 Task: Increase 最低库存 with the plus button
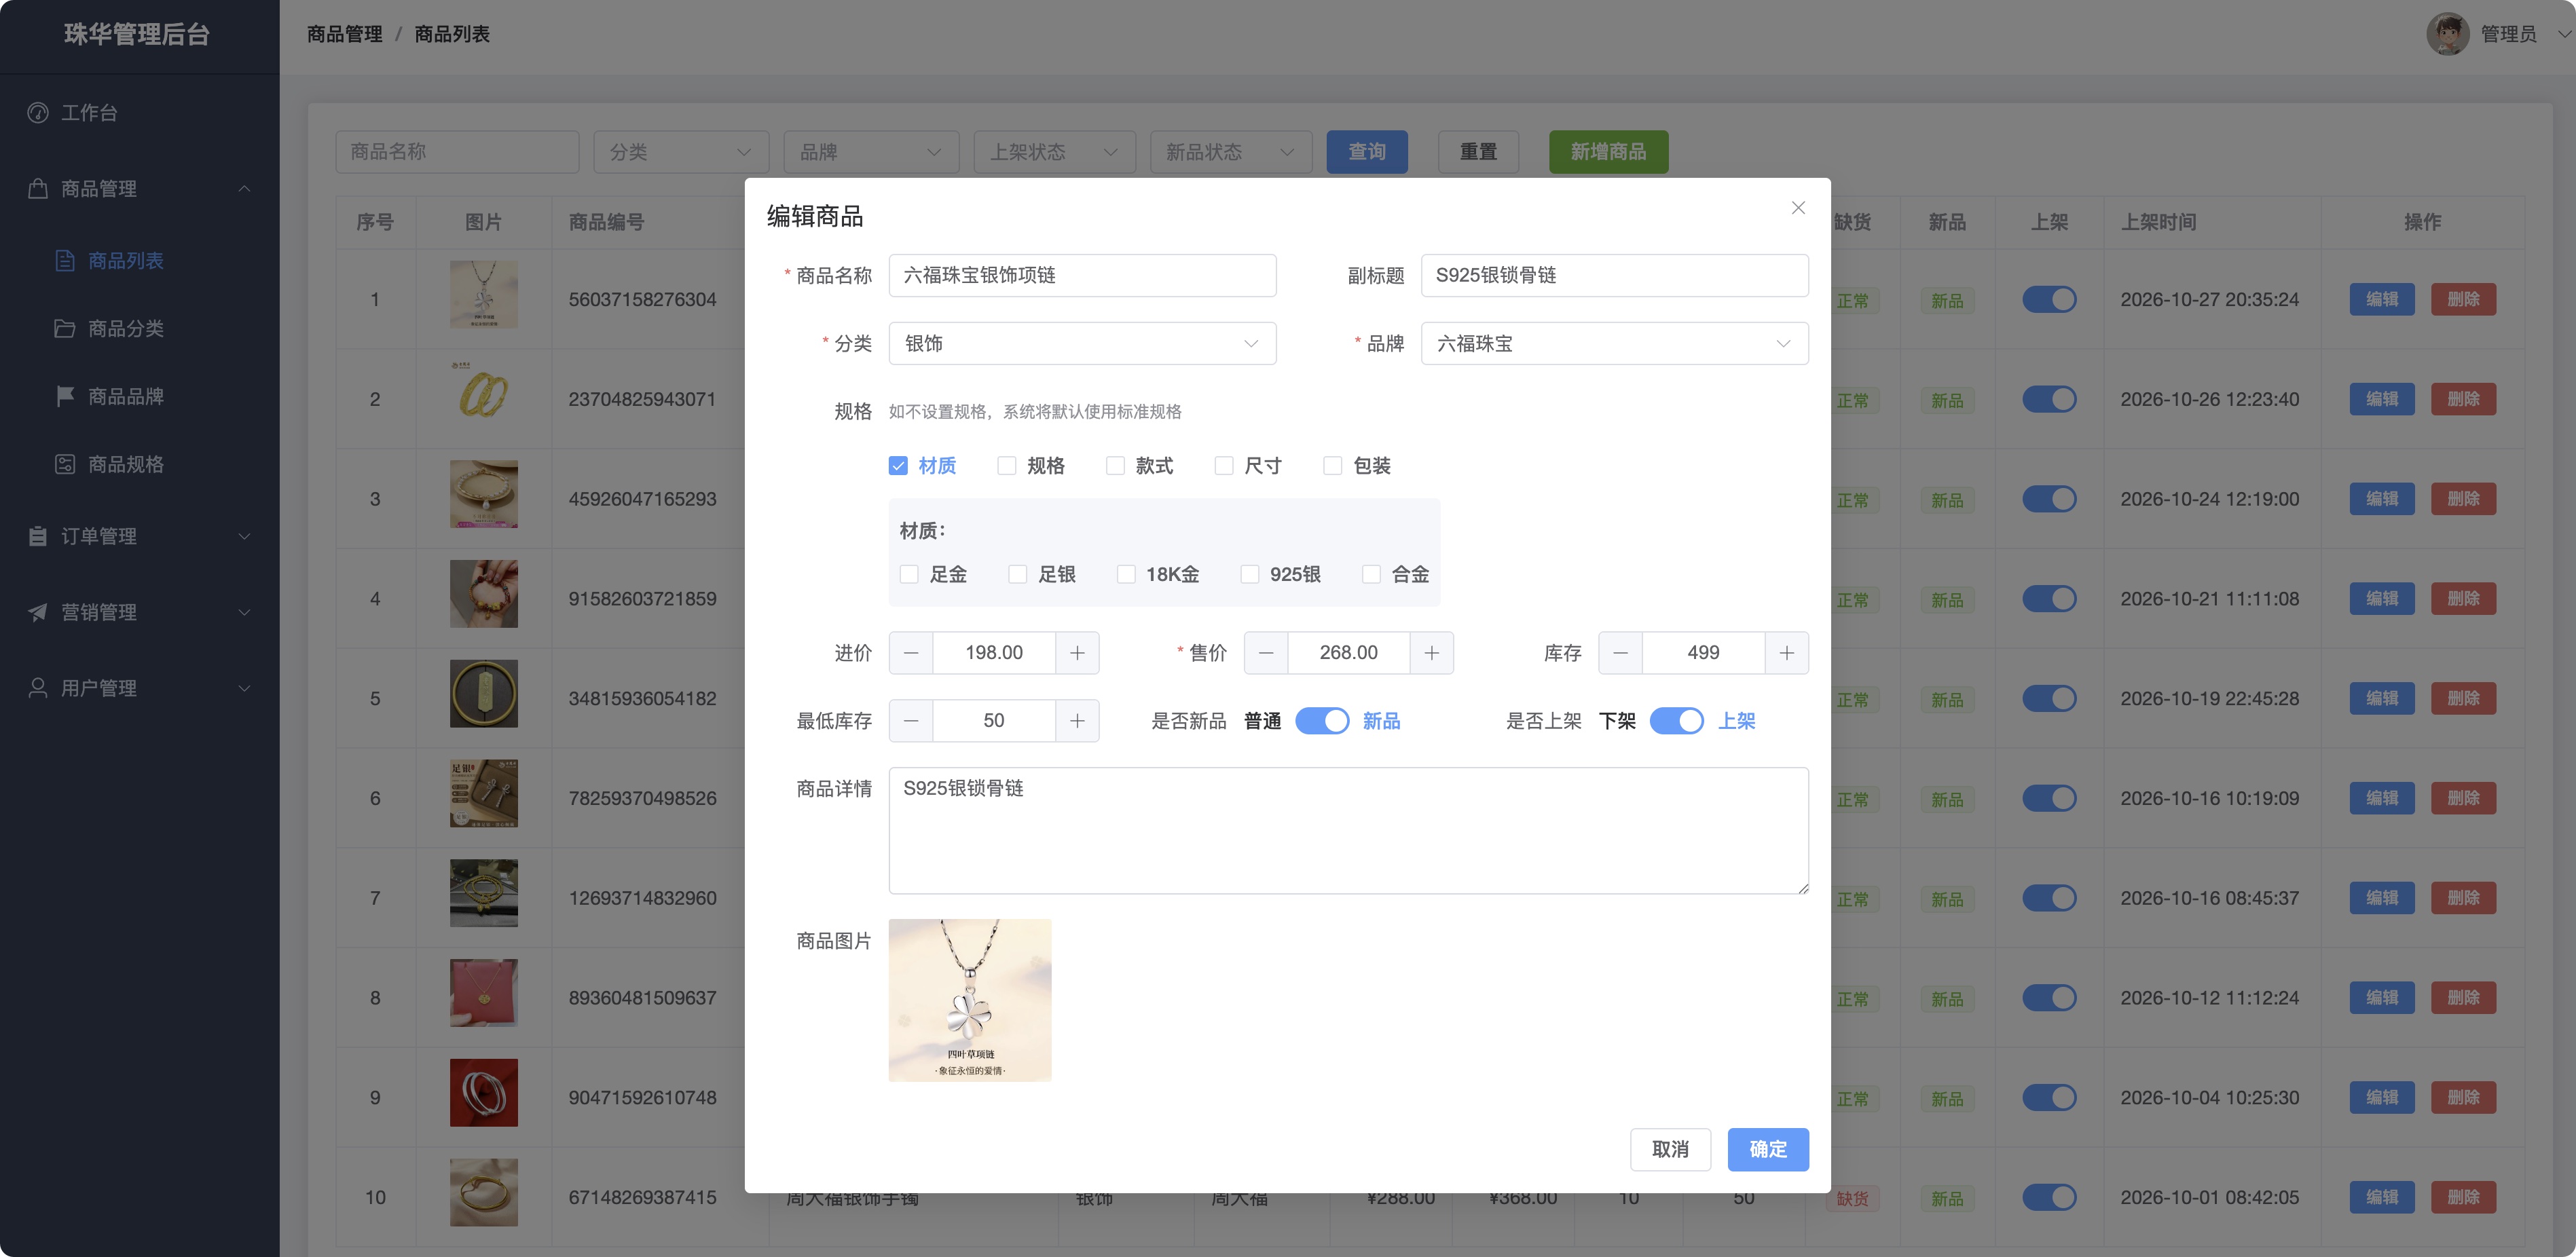click(x=1077, y=721)
